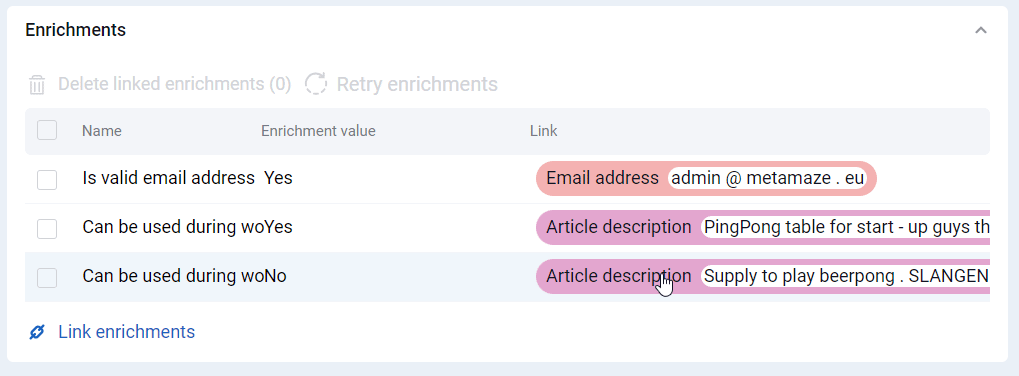Open the PingPong table Article description tag
Viewport: 1019px width, 376px height.
pos(763,227)
